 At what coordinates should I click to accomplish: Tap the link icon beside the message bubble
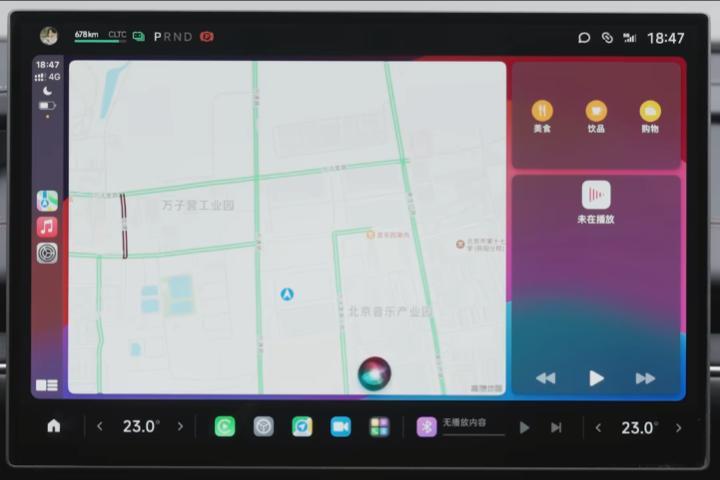[607, 38]
